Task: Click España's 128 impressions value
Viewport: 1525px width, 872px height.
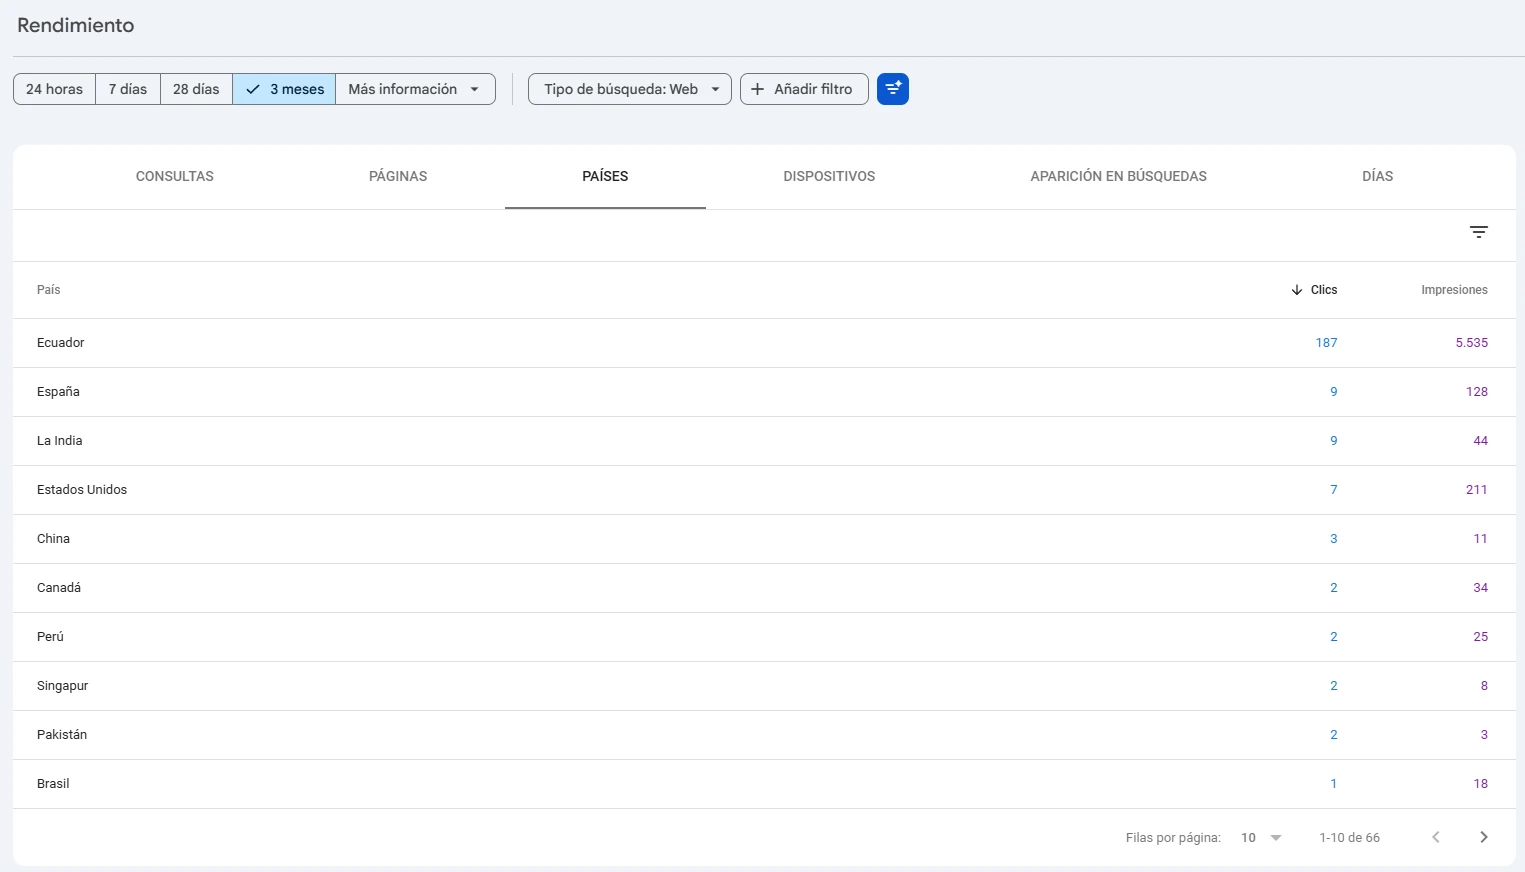Action: (1477, 392)
